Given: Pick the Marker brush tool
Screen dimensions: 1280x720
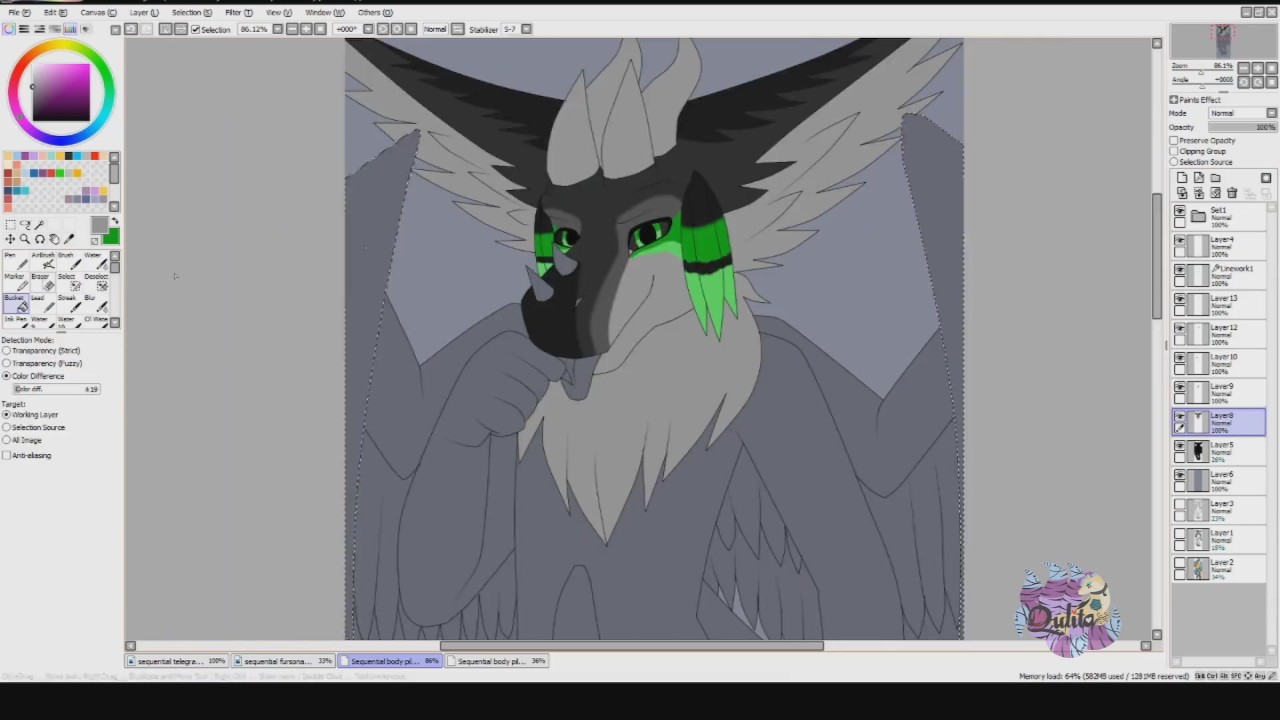Looking at the screenshot, I should coord(14,281).
